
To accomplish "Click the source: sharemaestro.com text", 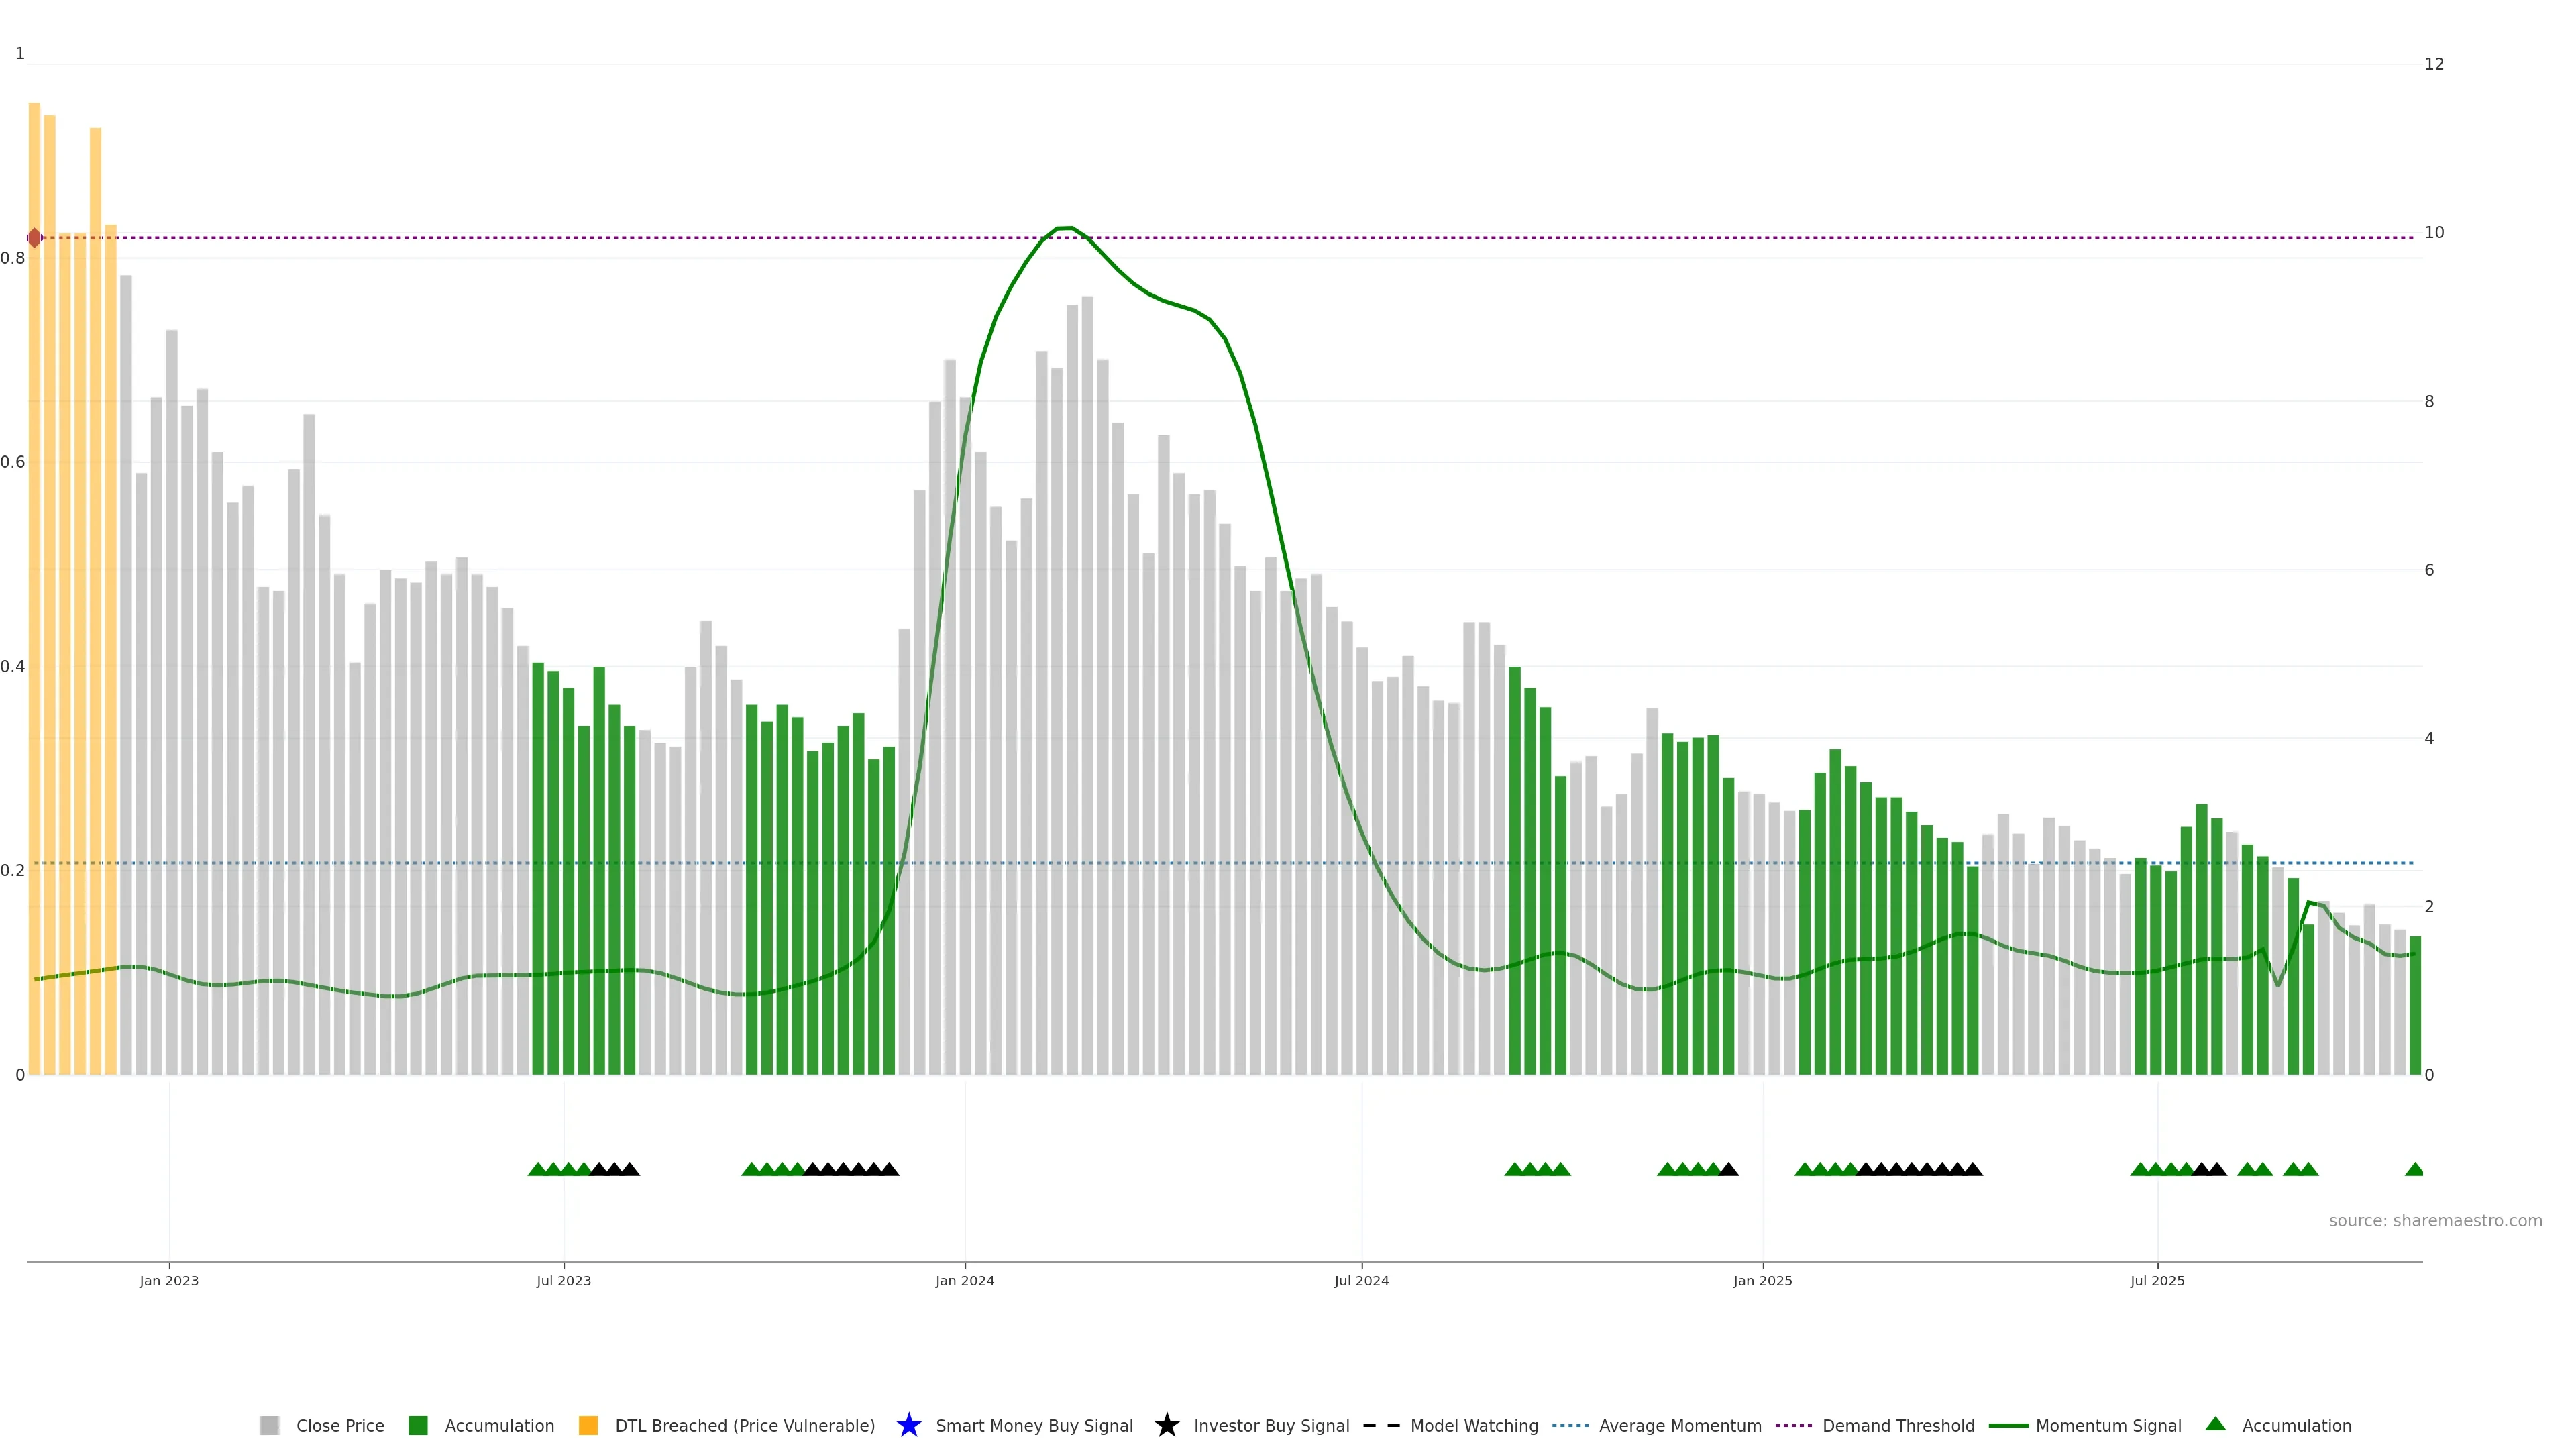I will point(2435,1220).
